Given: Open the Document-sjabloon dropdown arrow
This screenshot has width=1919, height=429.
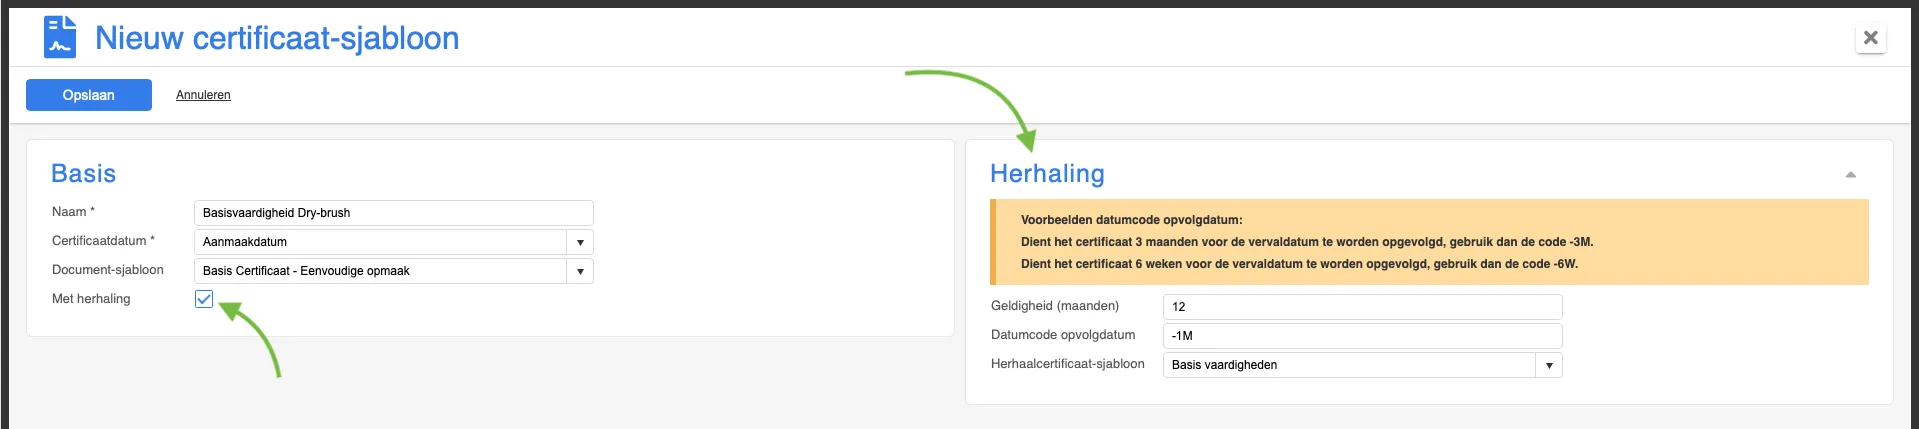Looking at the screenshot, I should (580, 271).
